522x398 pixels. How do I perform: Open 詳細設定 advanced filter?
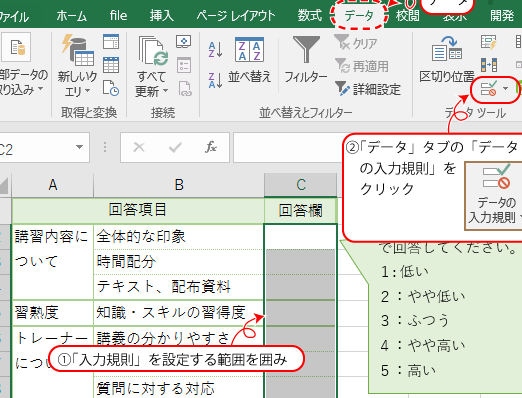tap(368, 89)
